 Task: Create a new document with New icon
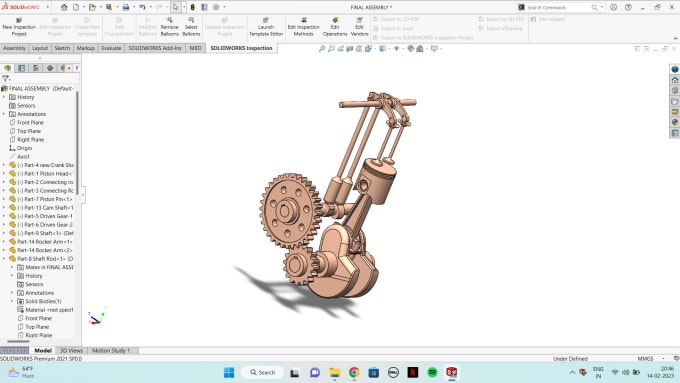76,7
